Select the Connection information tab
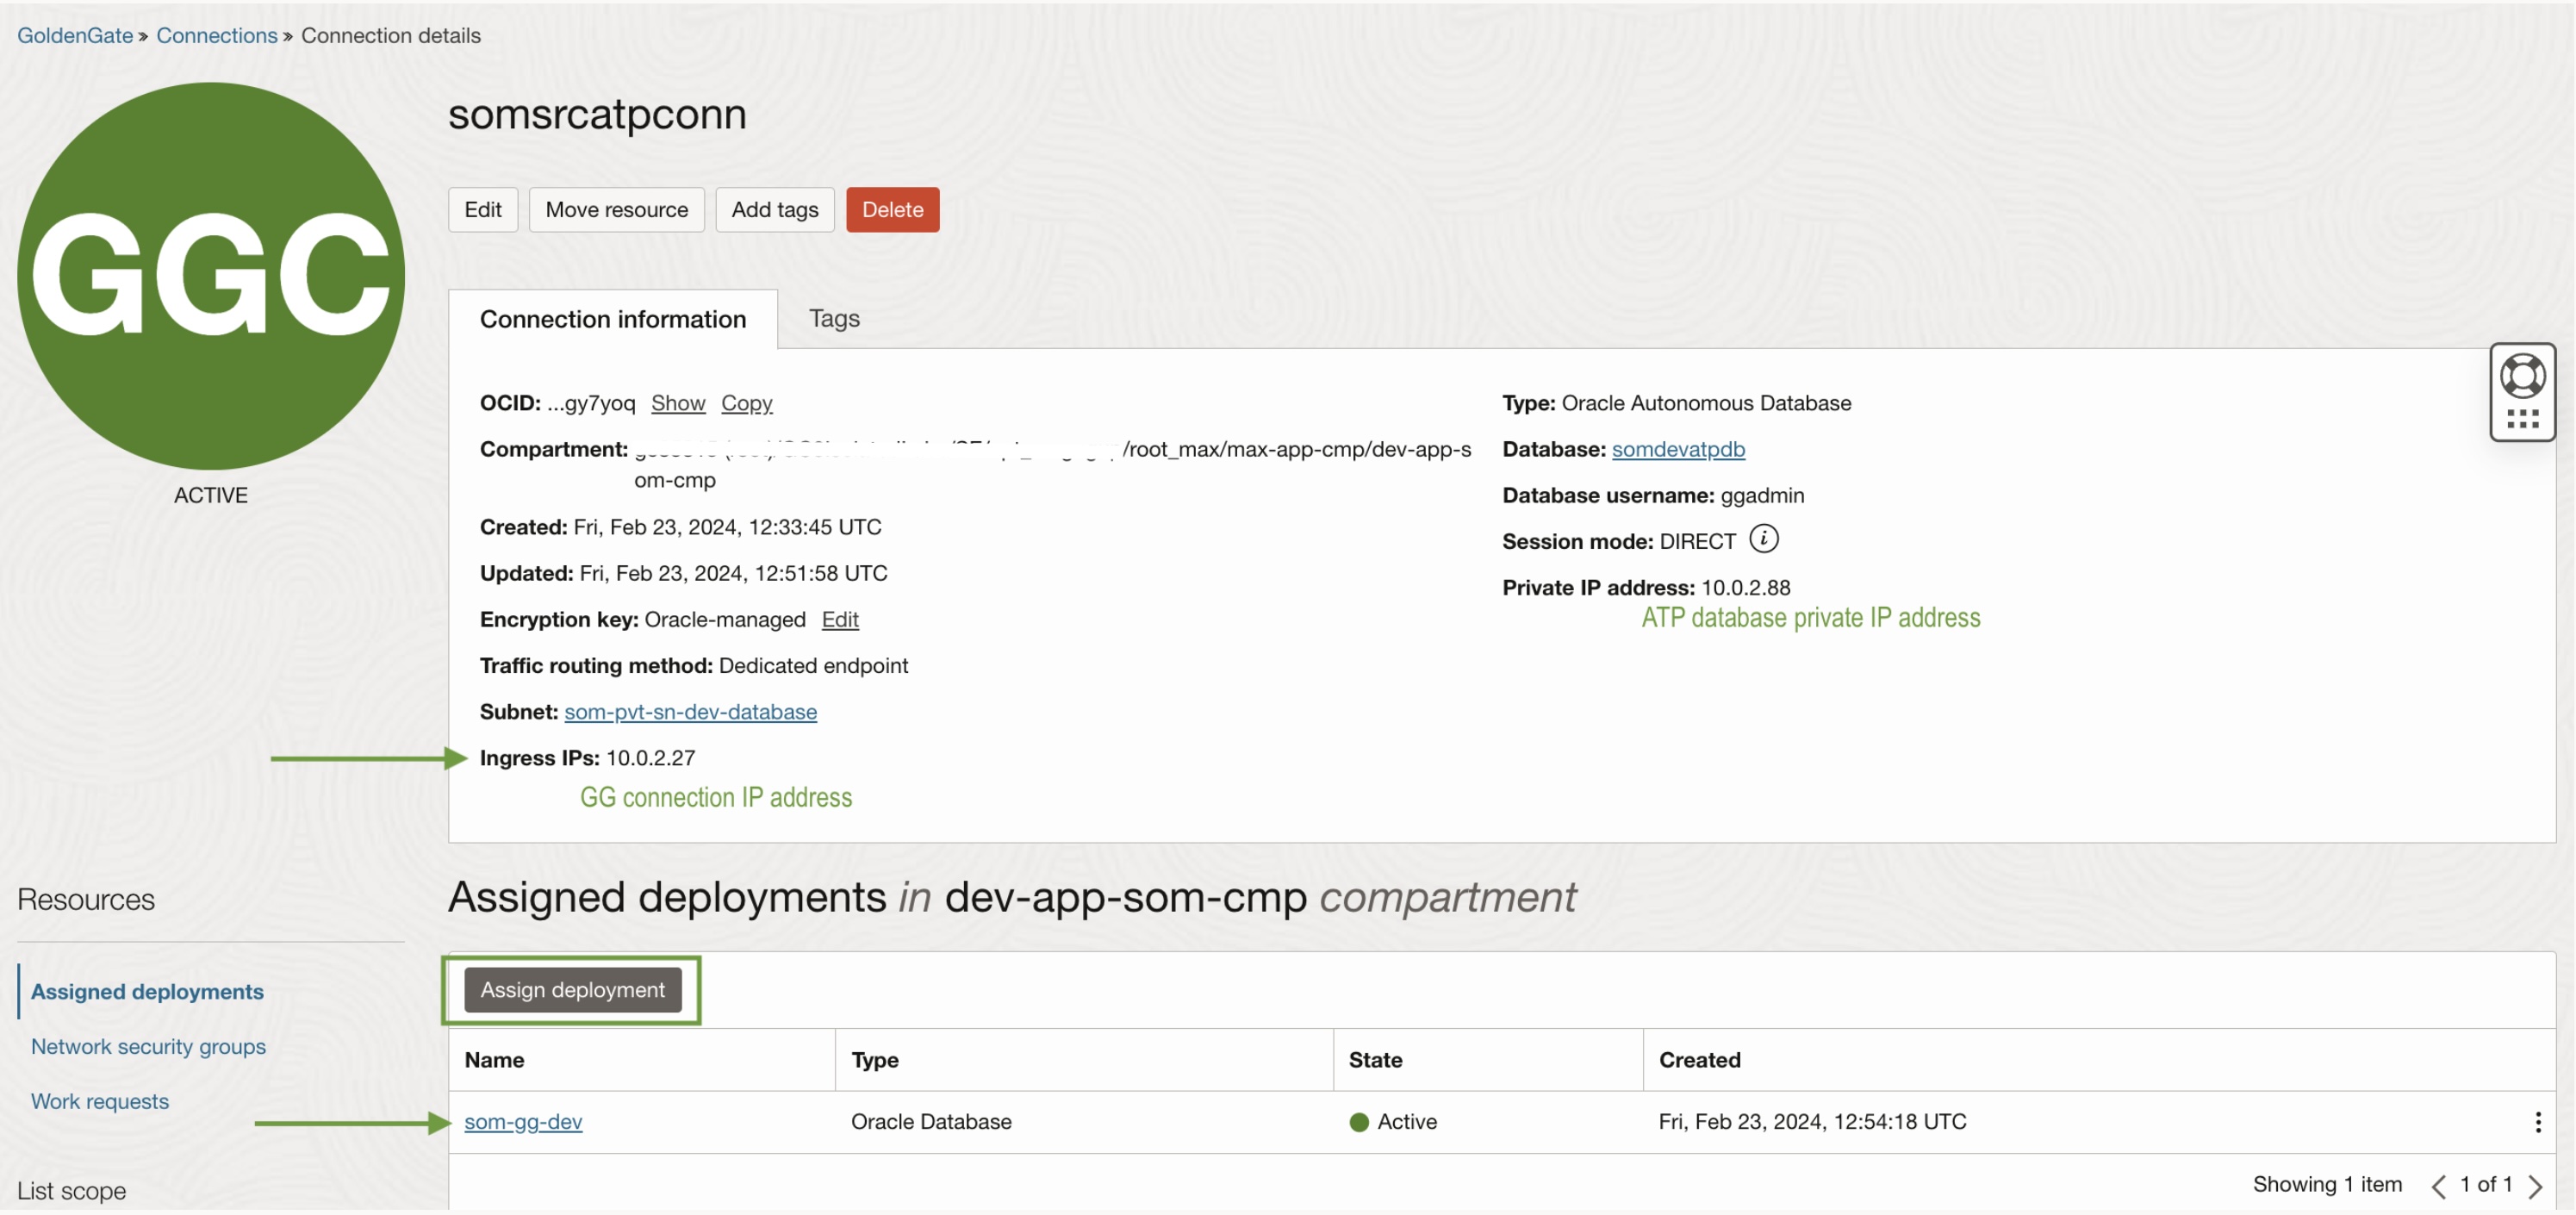Viewport: 2576px width, 1215px height. coord(612,319)
